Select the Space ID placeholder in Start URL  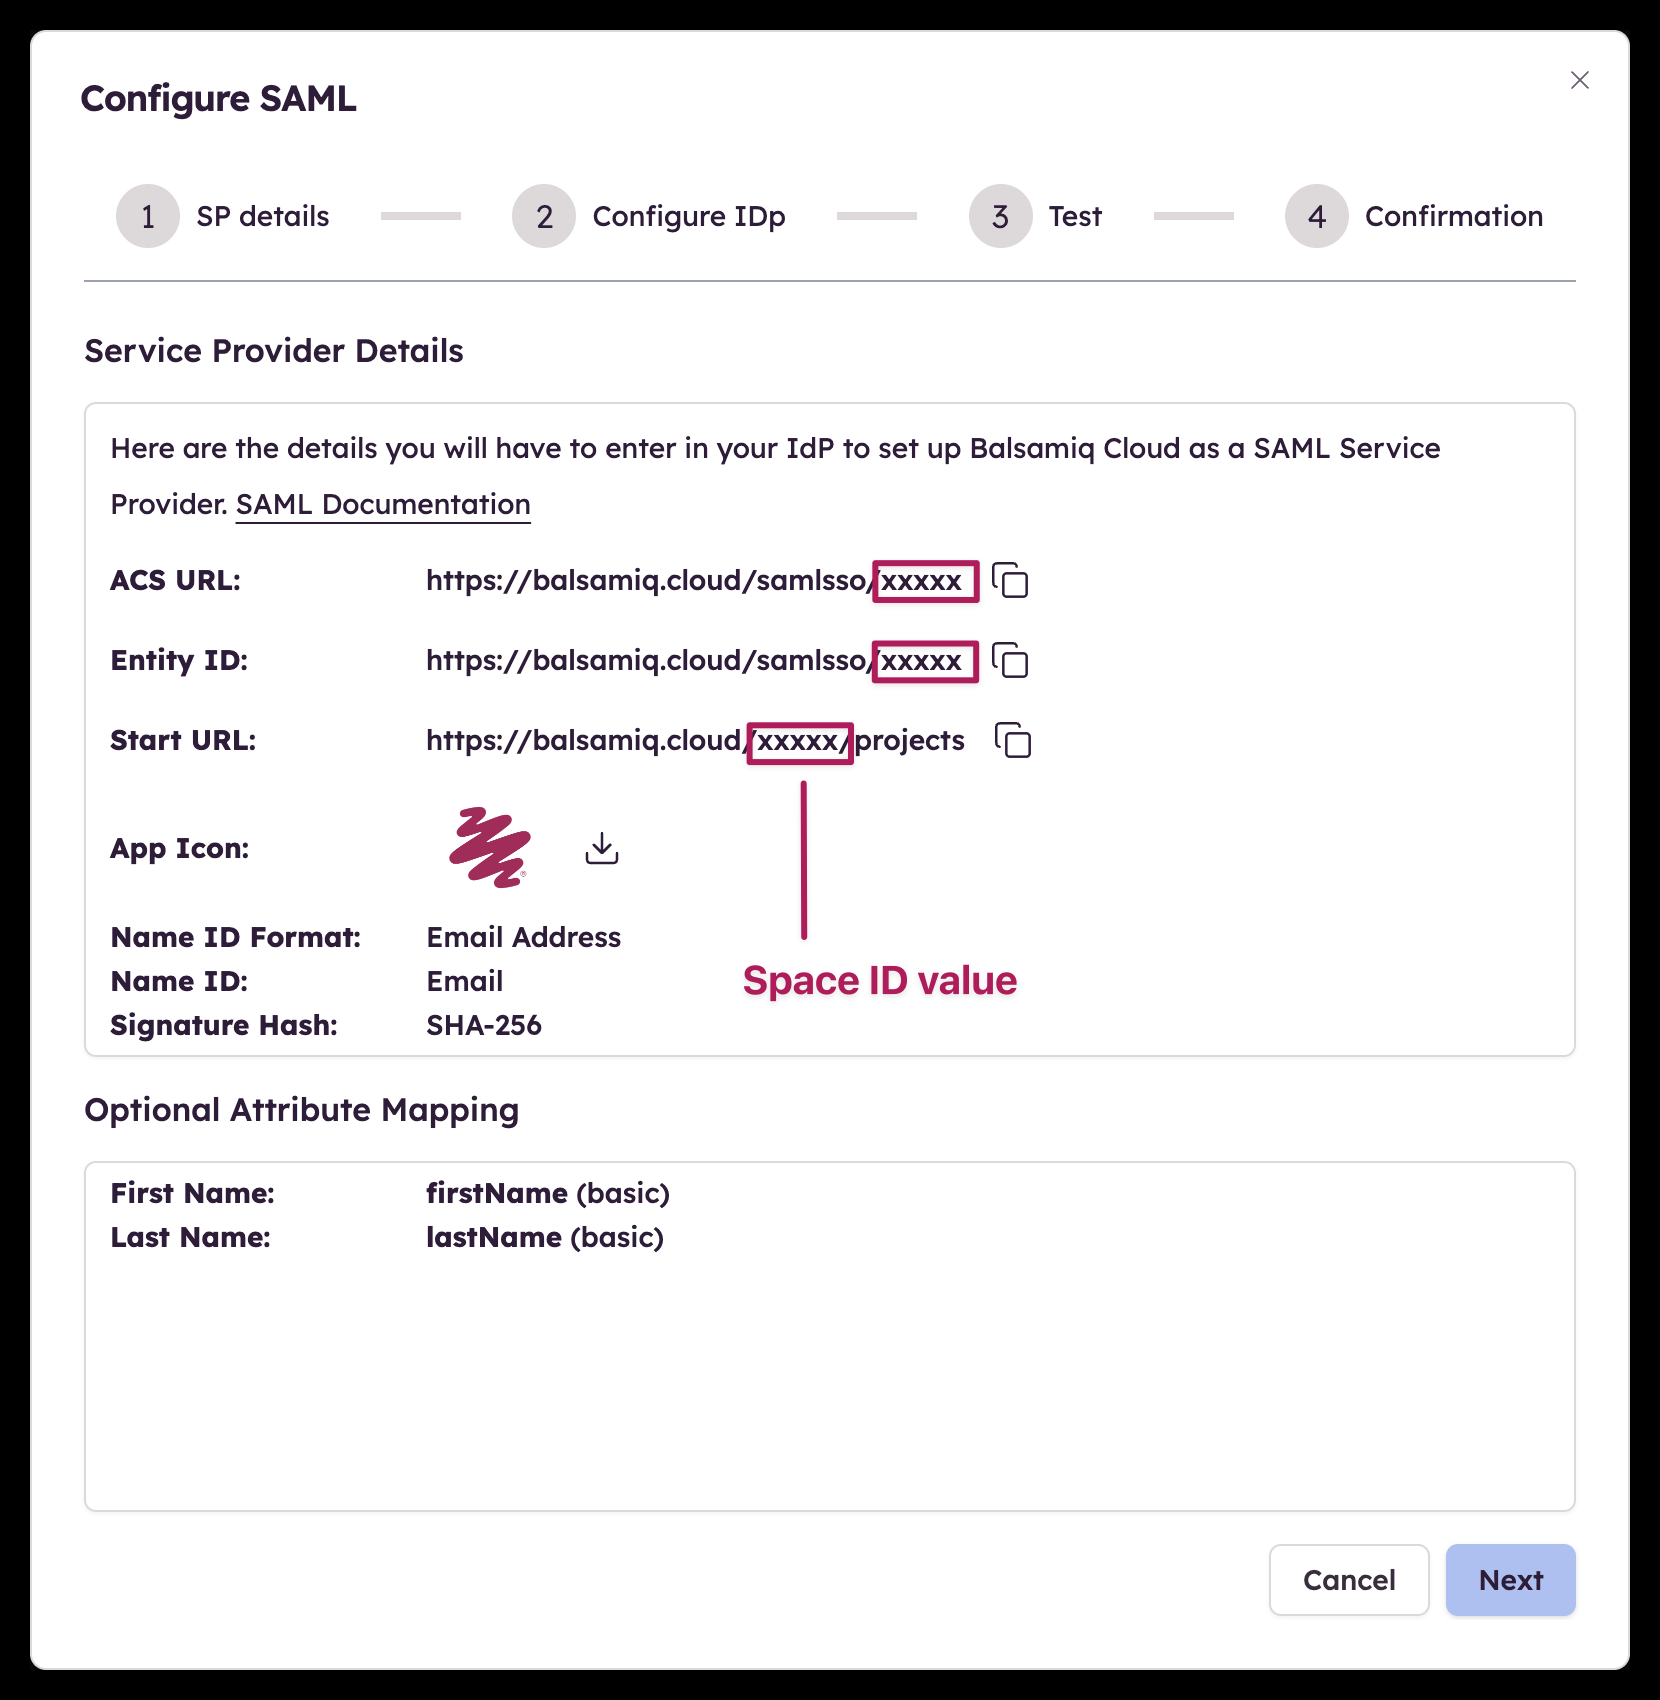pyautogui.click(x=799, y=740)
